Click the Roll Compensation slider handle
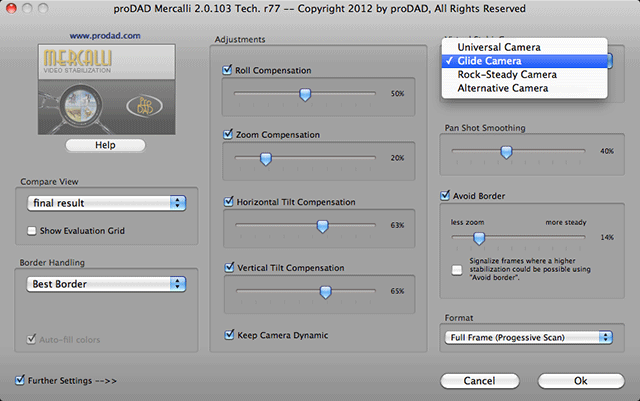This screenshot has width=640, height=401. point(305,95)
